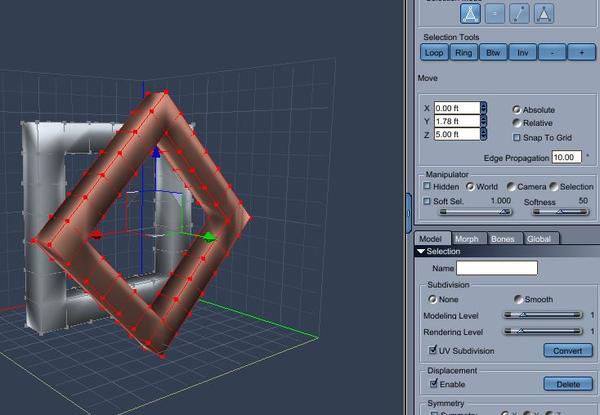Viewport: 600px width, 415px height.
Task: Toggle the UV Subdivision checkbox
Action: click(x=433, y=350)
